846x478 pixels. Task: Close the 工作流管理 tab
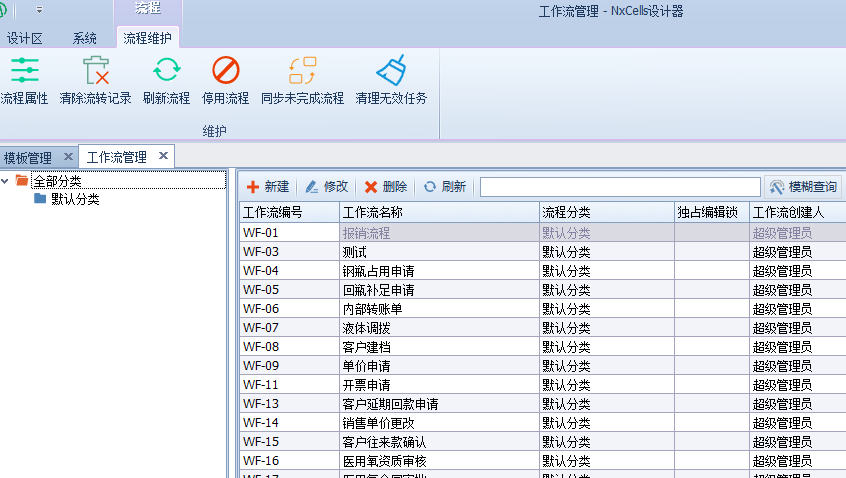click(163, 156)
